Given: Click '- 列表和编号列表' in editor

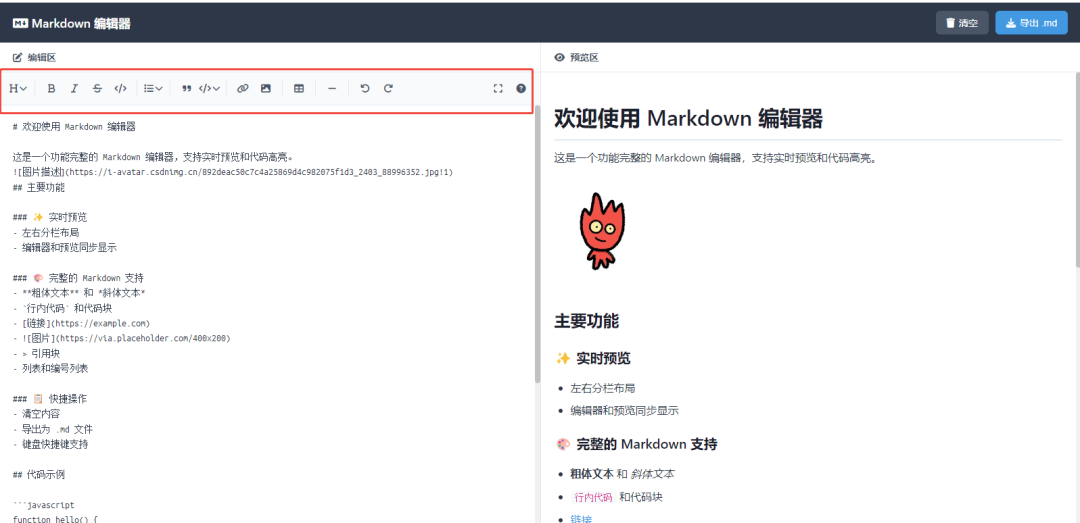Looking at the screenshot, I should point(50,369).
